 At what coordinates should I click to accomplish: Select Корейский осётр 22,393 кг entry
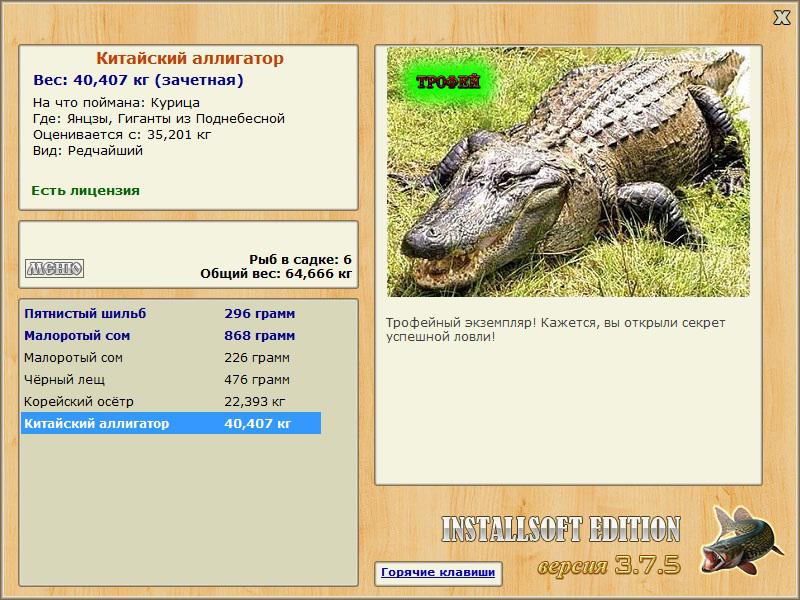pos(171,402)
